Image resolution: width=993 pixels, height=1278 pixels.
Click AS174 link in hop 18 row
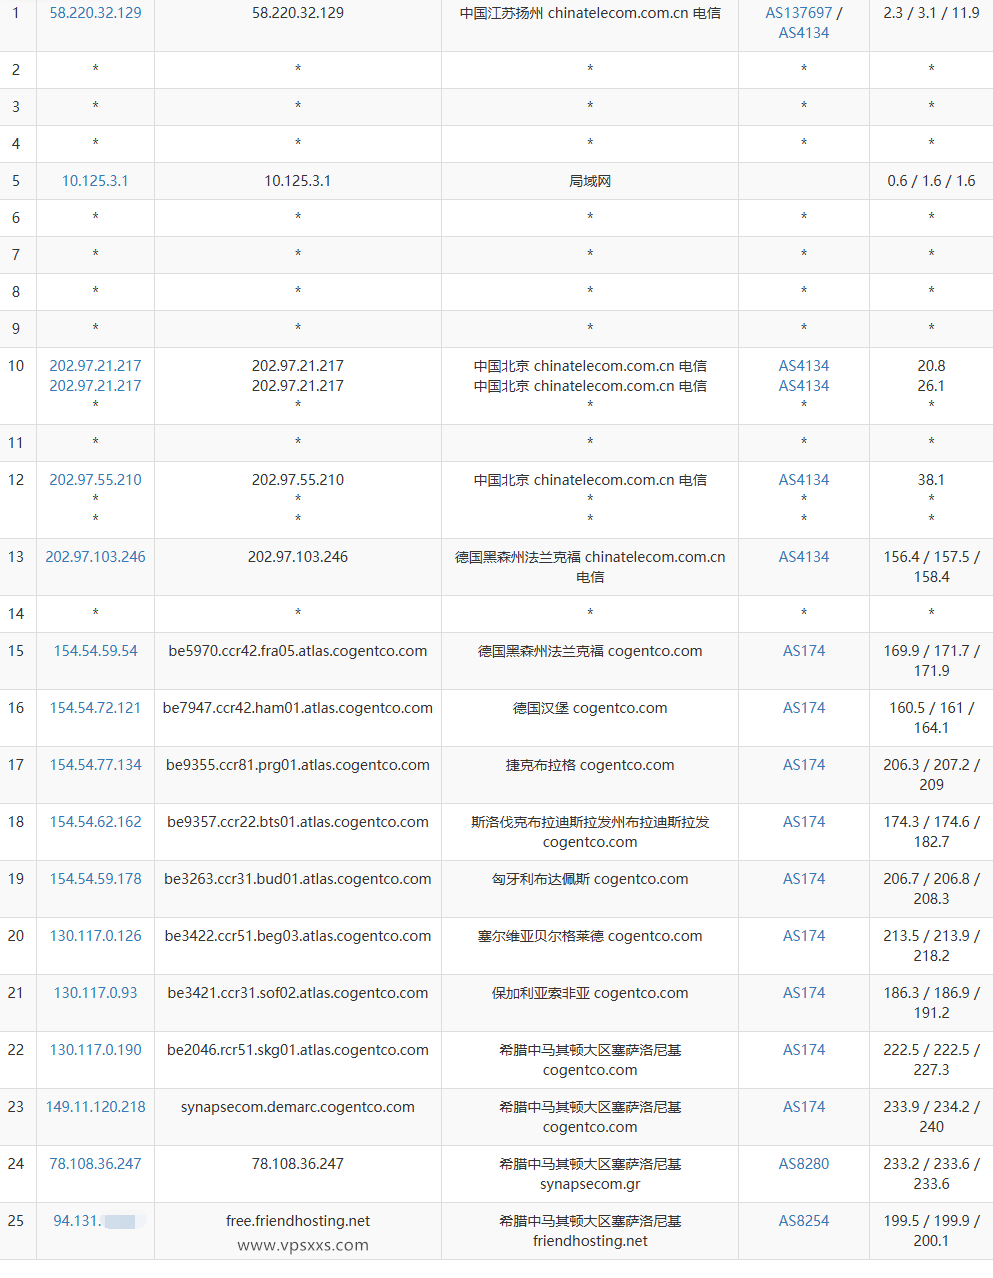[x=804, y=822]
